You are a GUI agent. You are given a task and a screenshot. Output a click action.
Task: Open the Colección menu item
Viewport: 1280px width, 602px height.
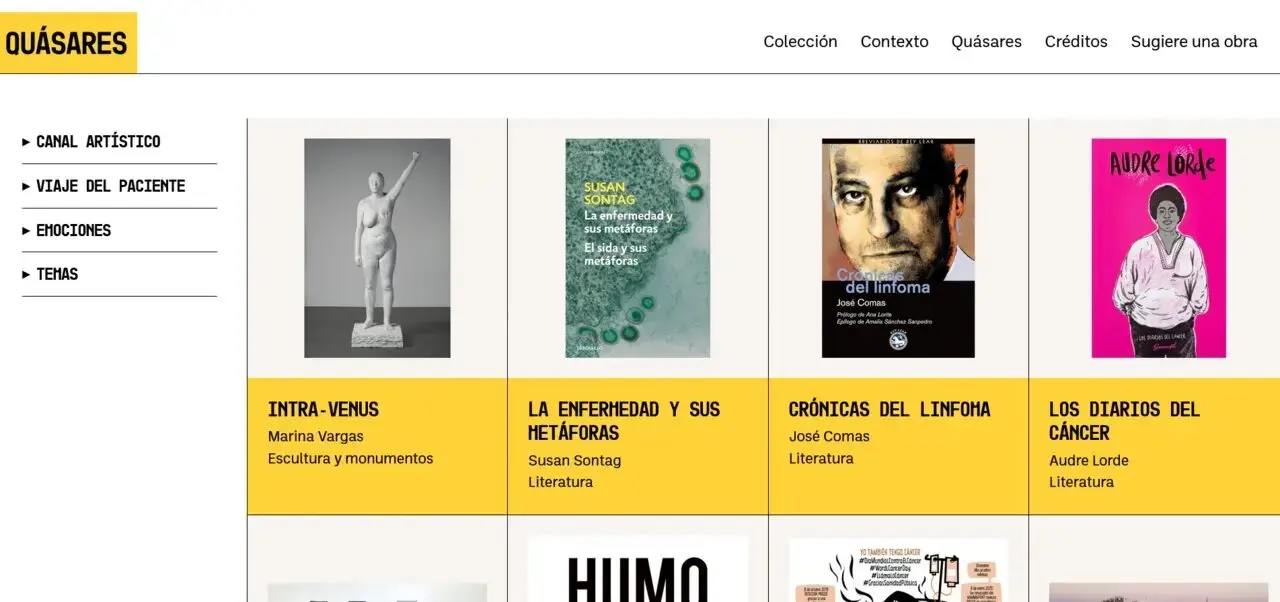click(800, 42)
